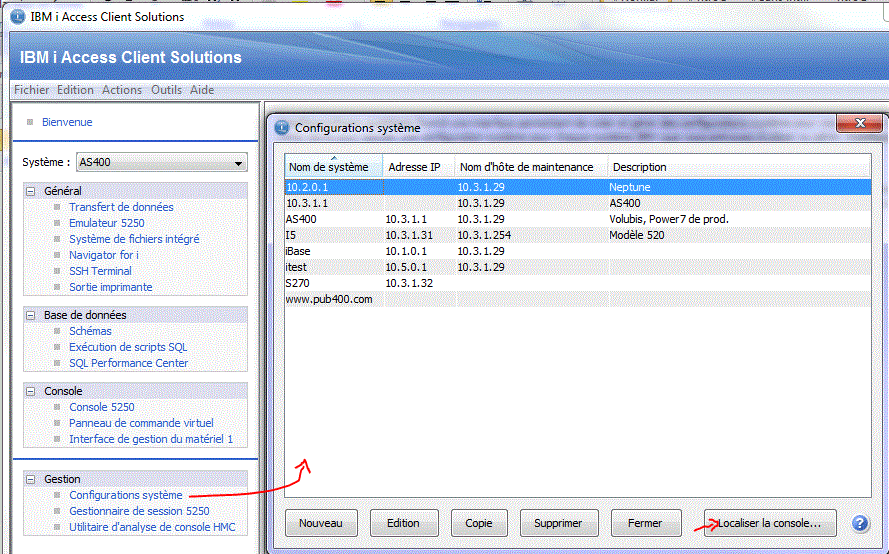Open Sortie imprimante

click(x=111, y=287)
